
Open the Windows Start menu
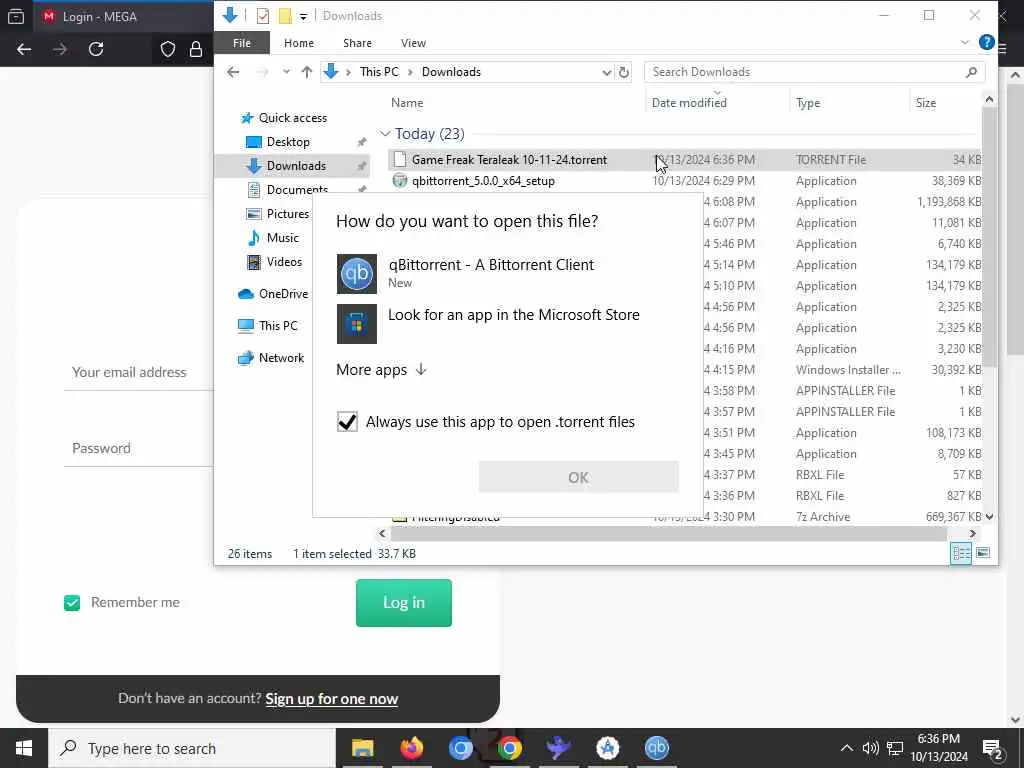[24, 748]
